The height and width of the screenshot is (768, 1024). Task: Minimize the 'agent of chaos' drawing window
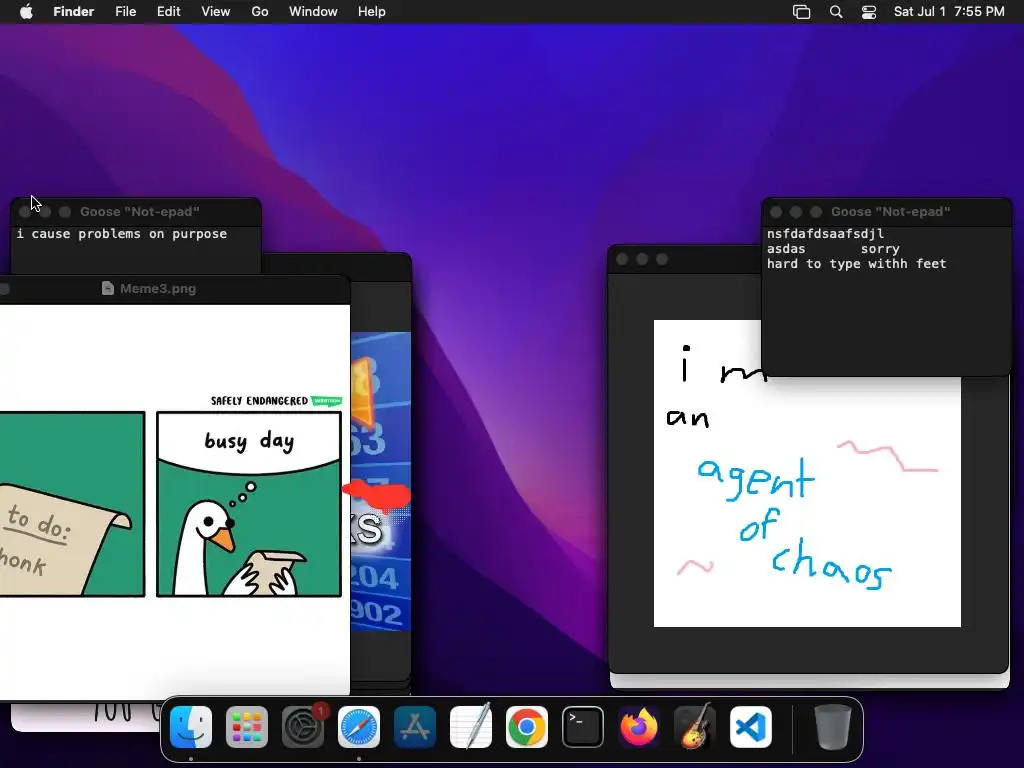click(x=642, y=259)
